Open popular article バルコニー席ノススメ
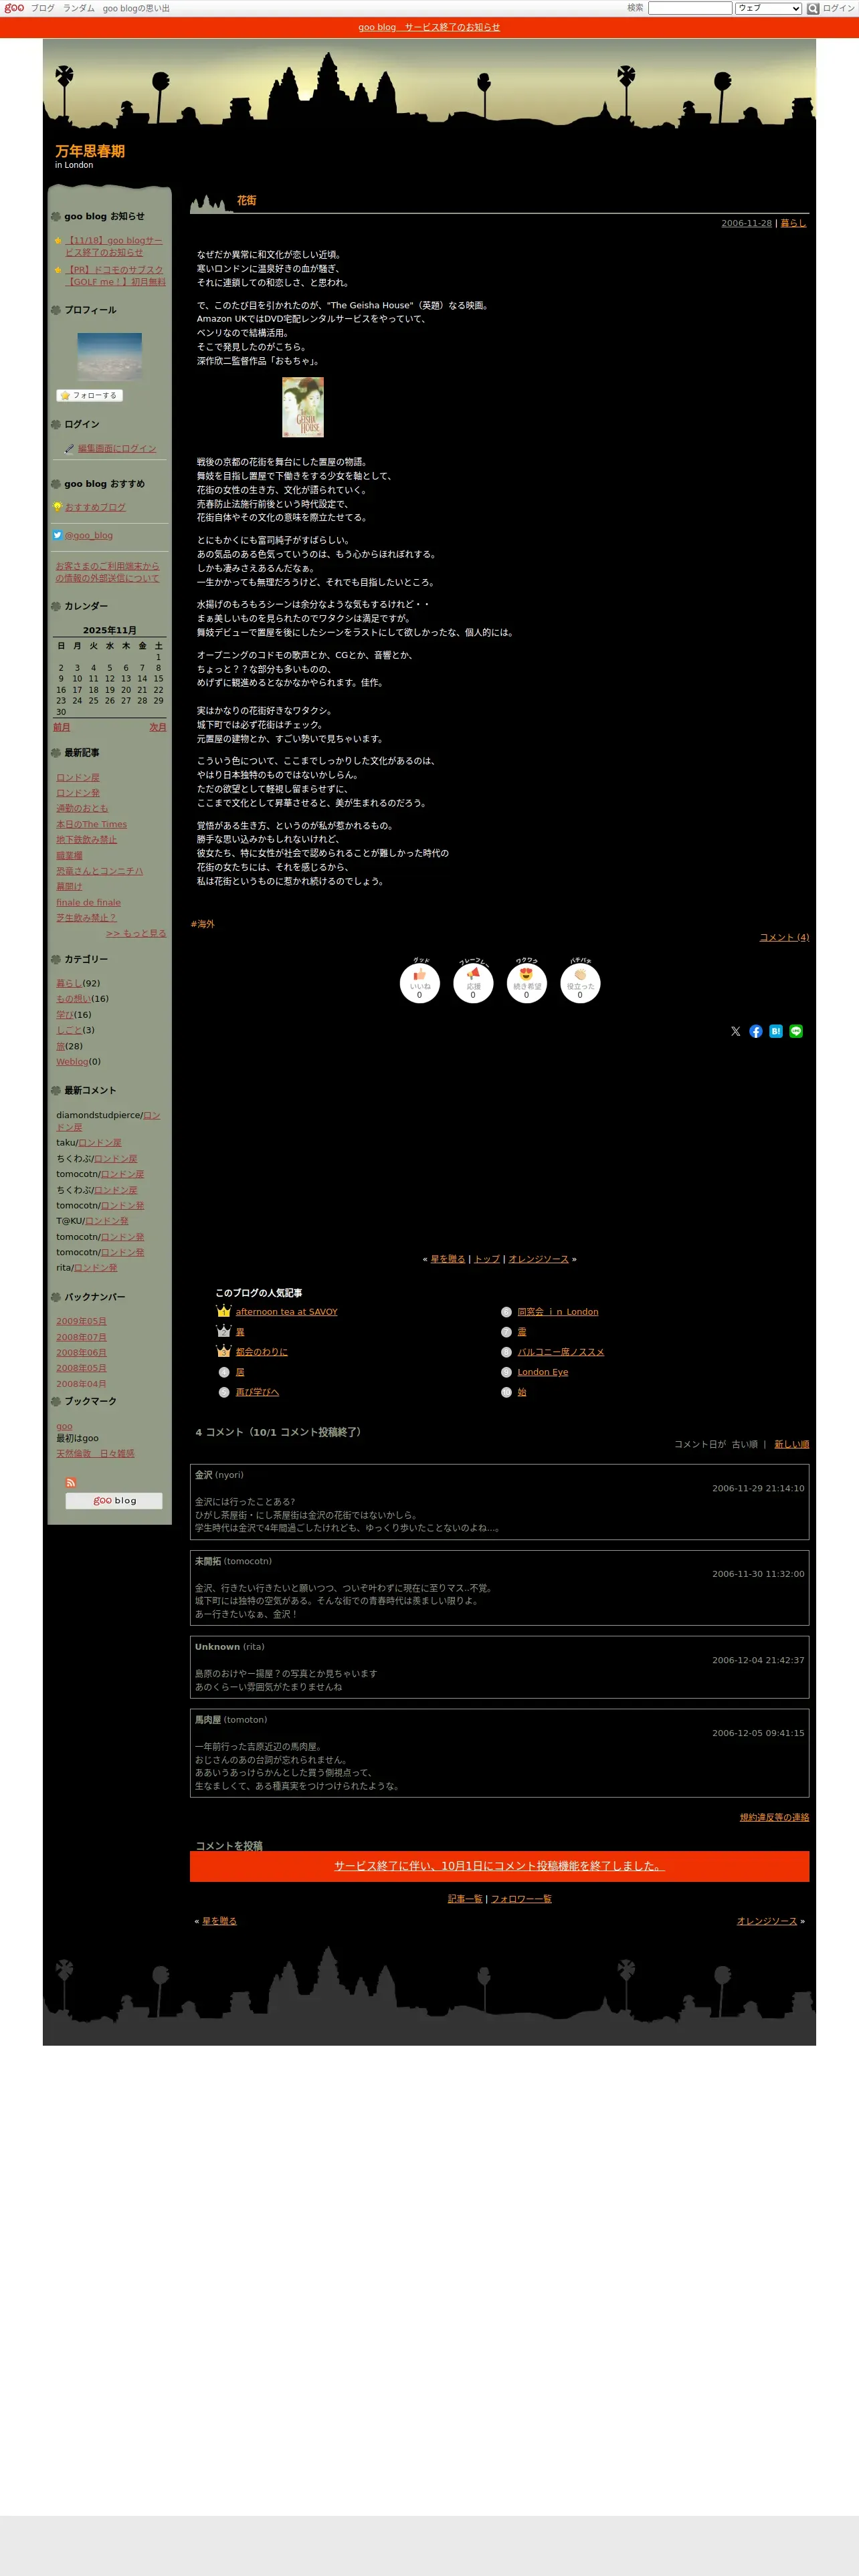This screenshot has width=859, height=2576. [x=561, y=1352]
